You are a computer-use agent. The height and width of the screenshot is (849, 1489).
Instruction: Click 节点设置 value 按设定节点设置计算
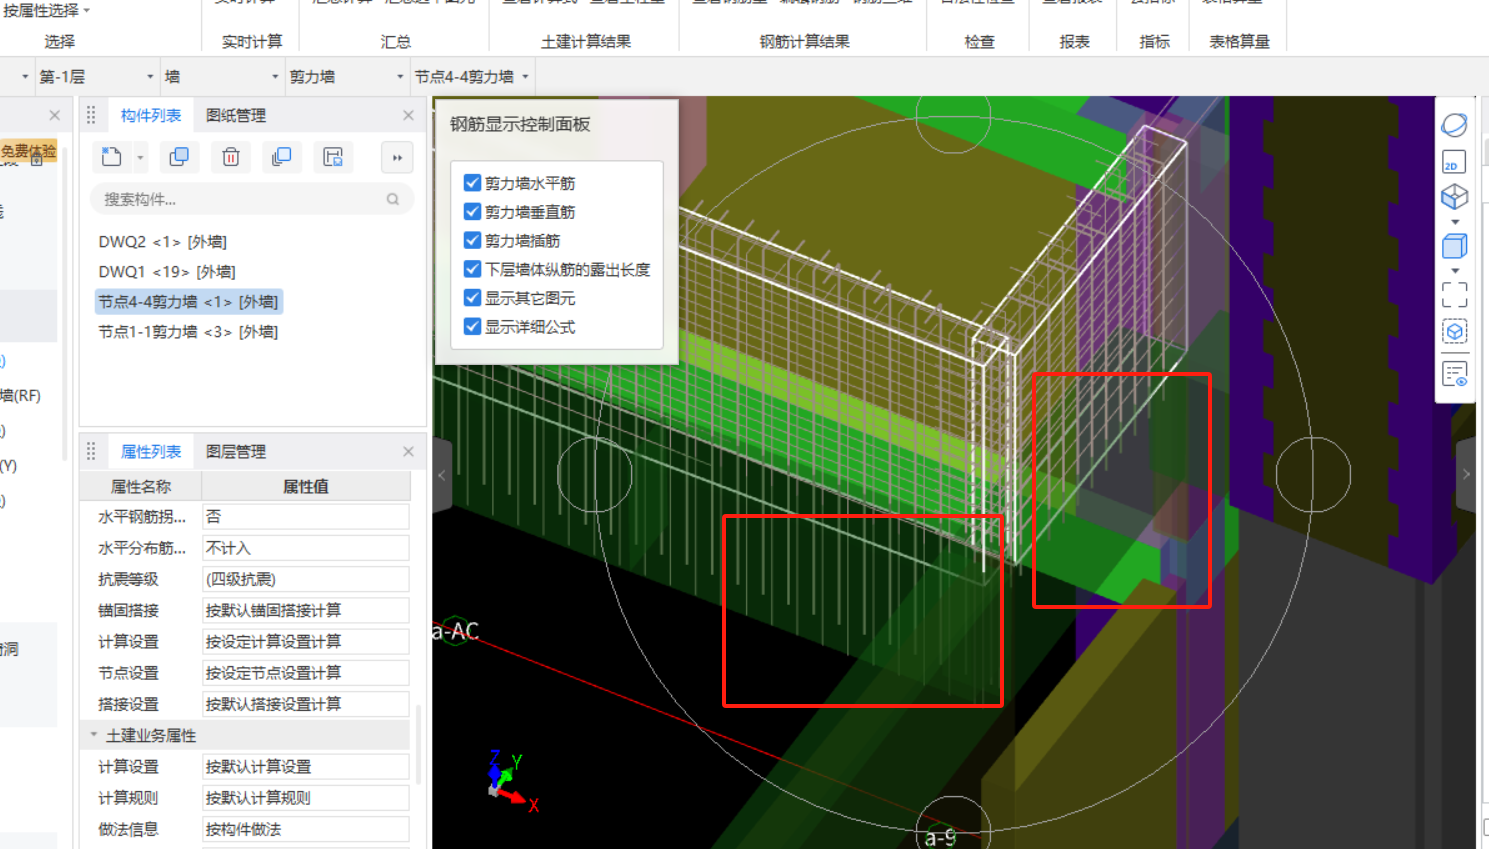click(x=306, y=673)
